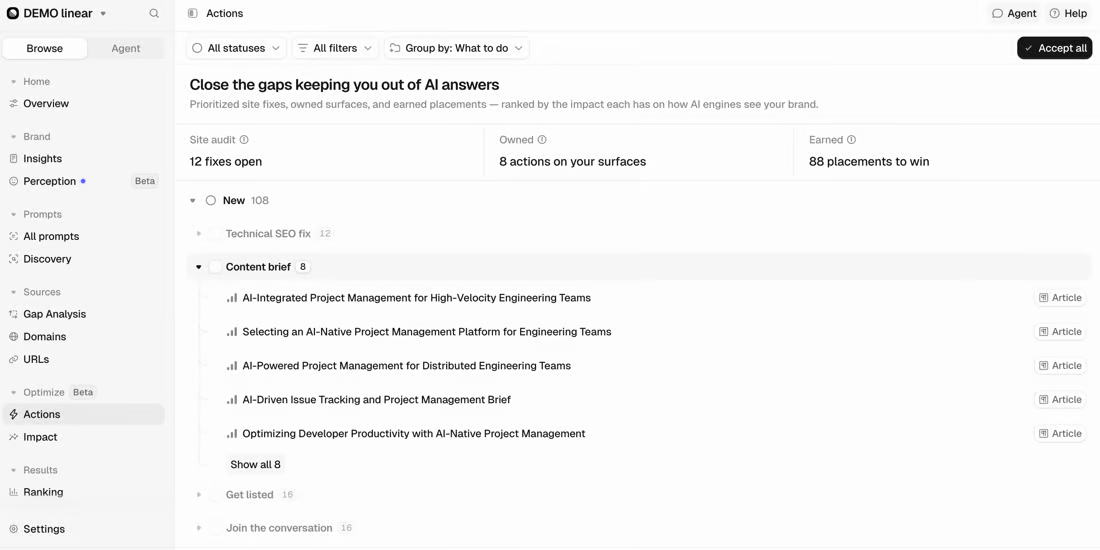The image size is (1100, 550).
Task: Open Selecting an AI-Native Project Management Platform brief
Action: [x=427, y=332]
